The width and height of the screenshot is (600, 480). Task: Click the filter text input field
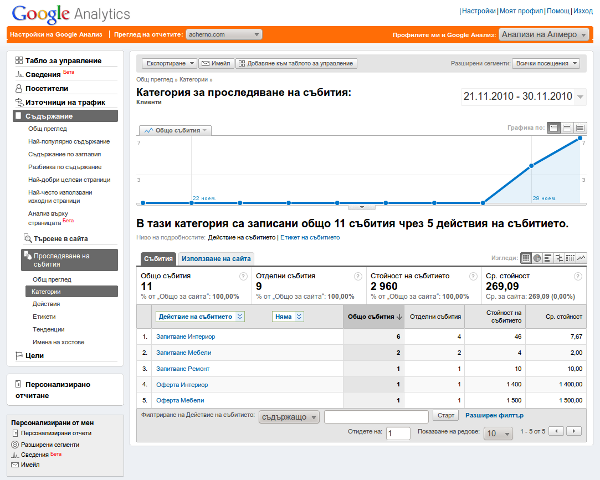click(376, 417)
